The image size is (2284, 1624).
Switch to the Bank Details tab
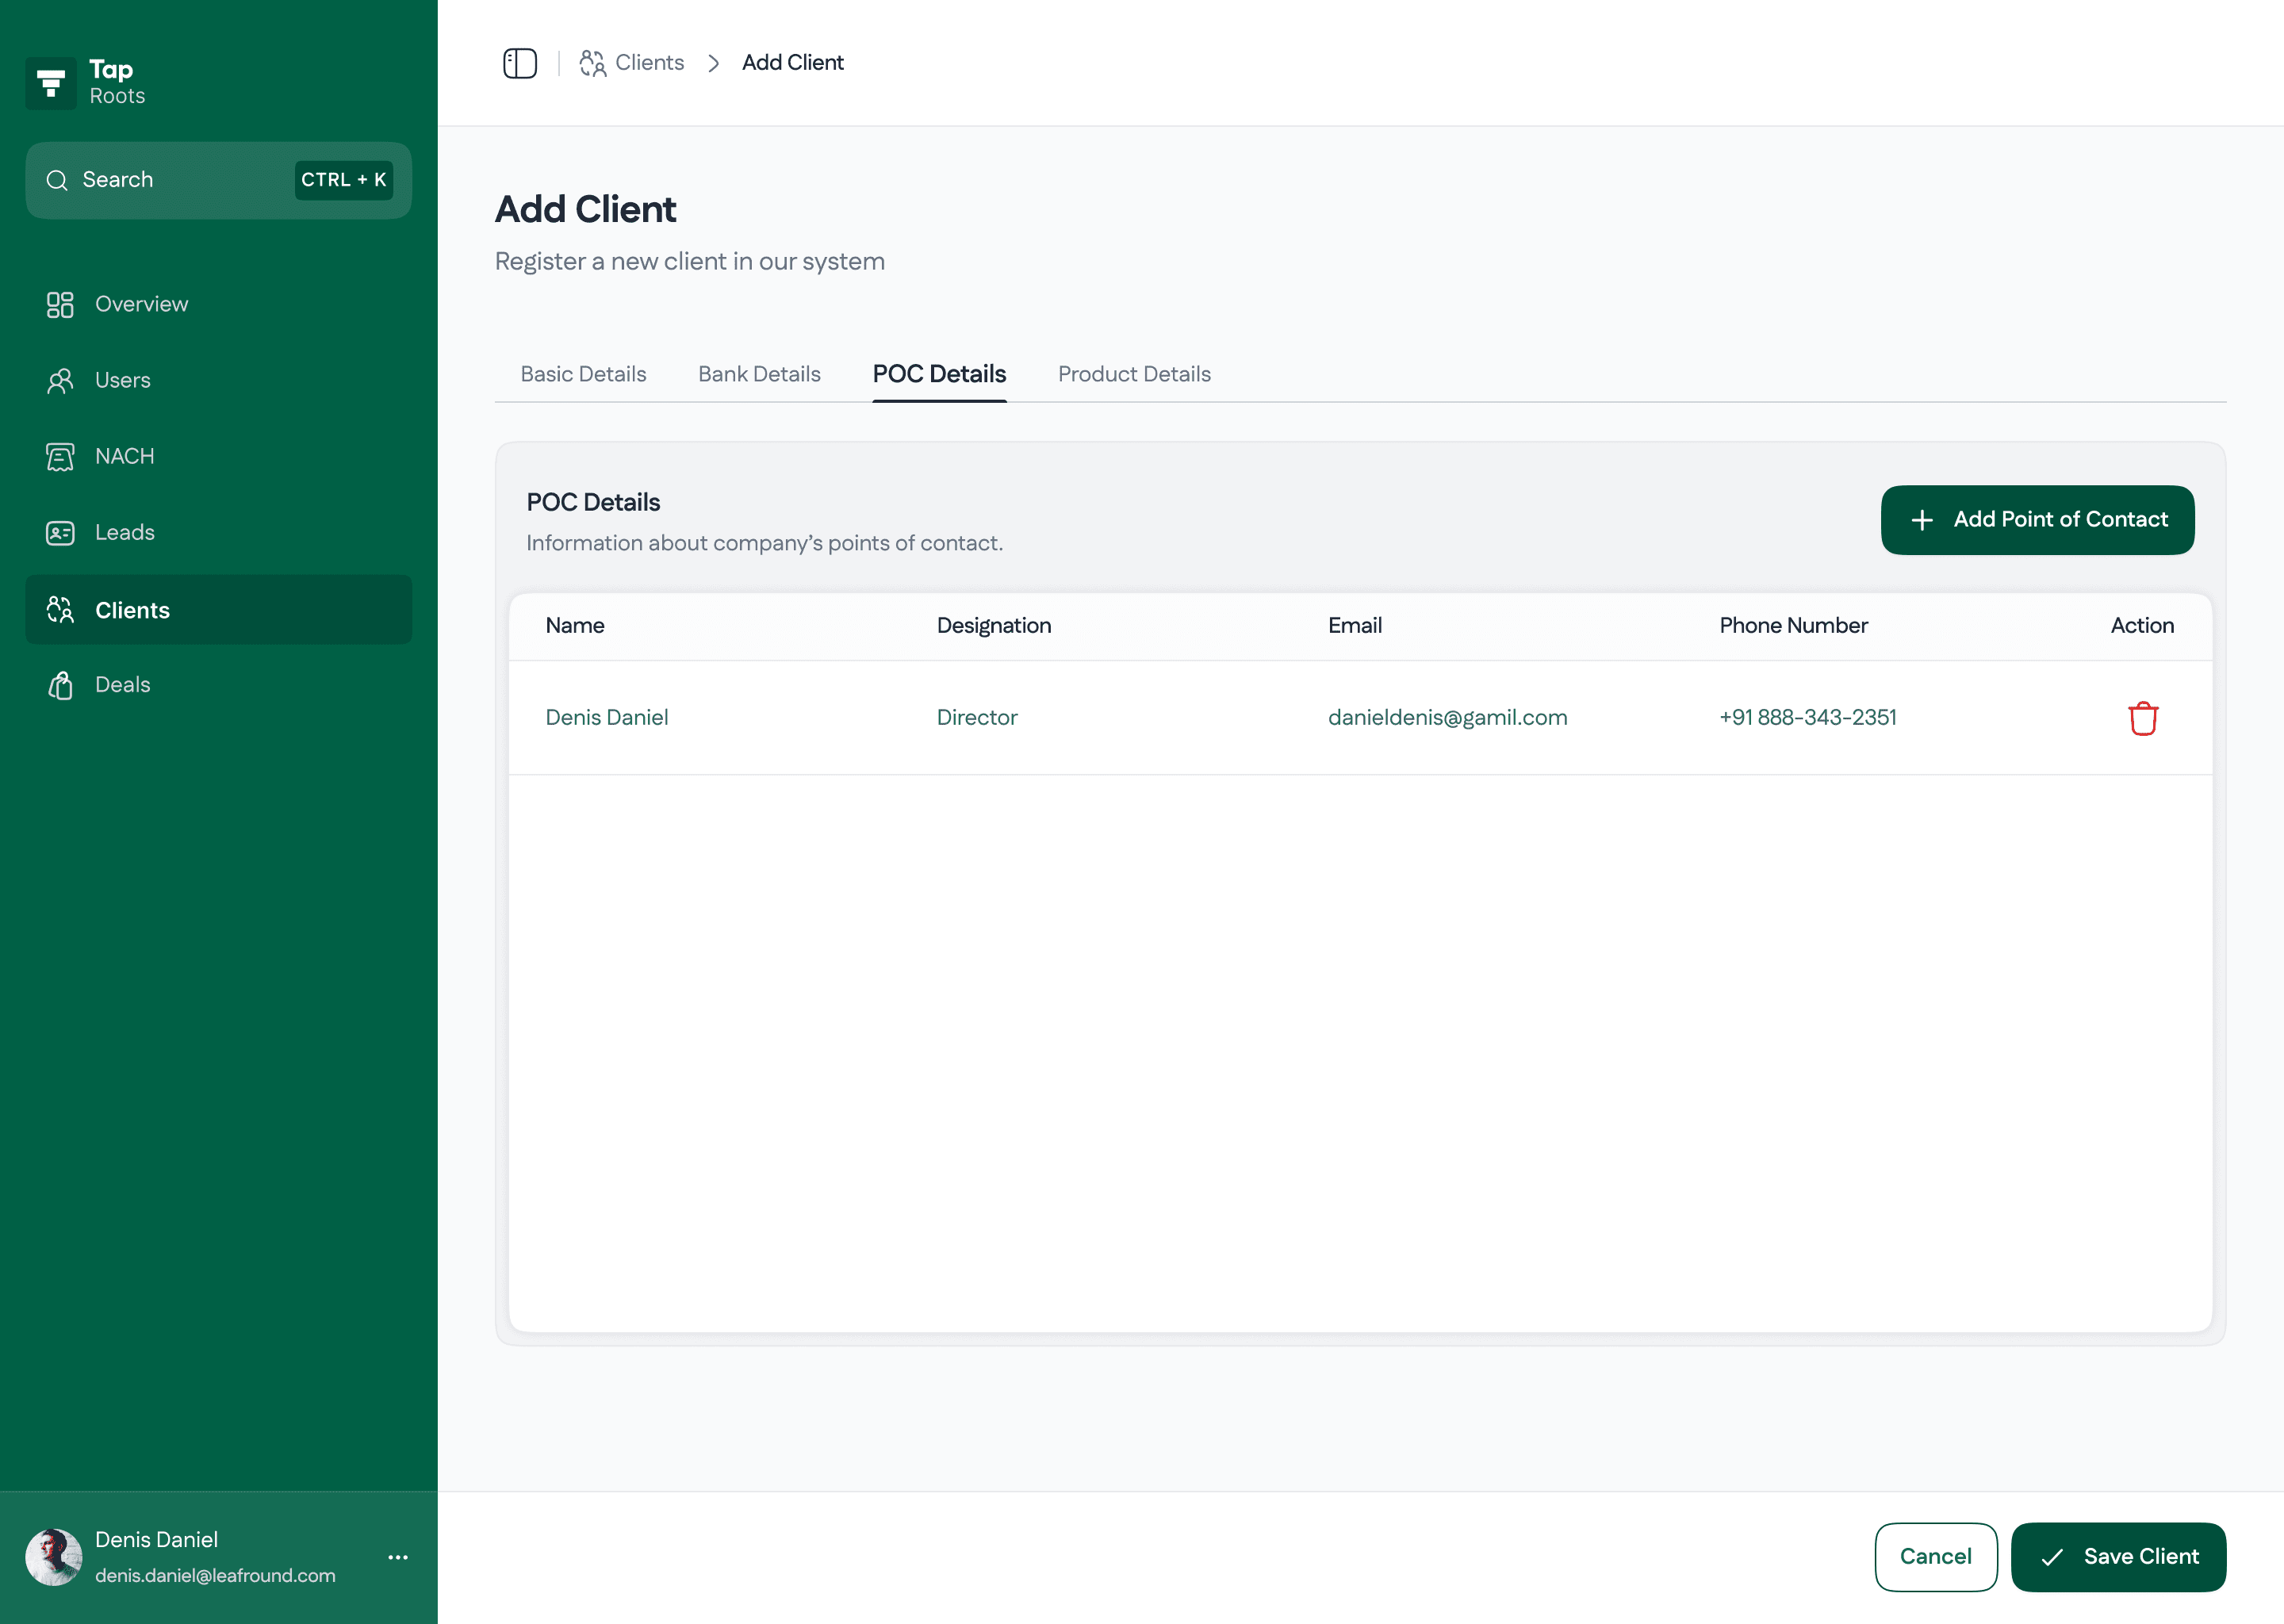point(759,374)
